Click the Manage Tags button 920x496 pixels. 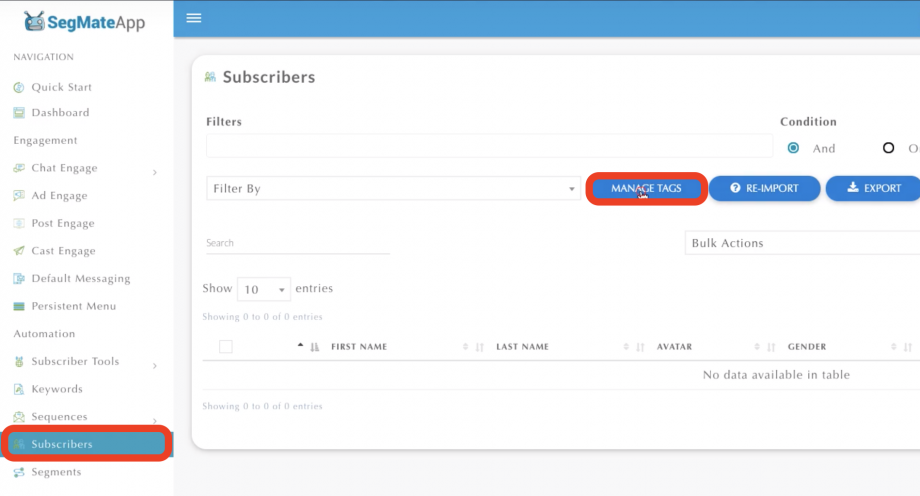(x=646, y=188)
